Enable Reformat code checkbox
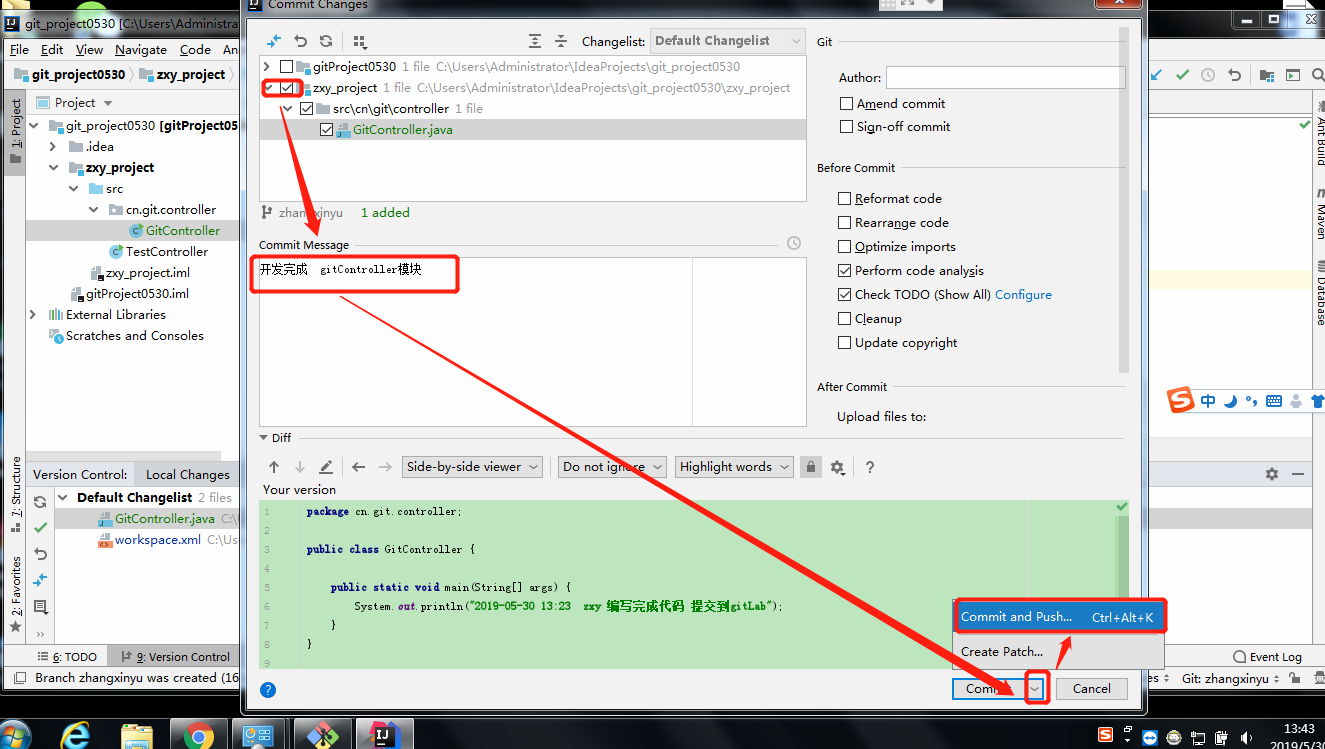This screenshot has height=749, width=1325. click(x=845, y=199)
